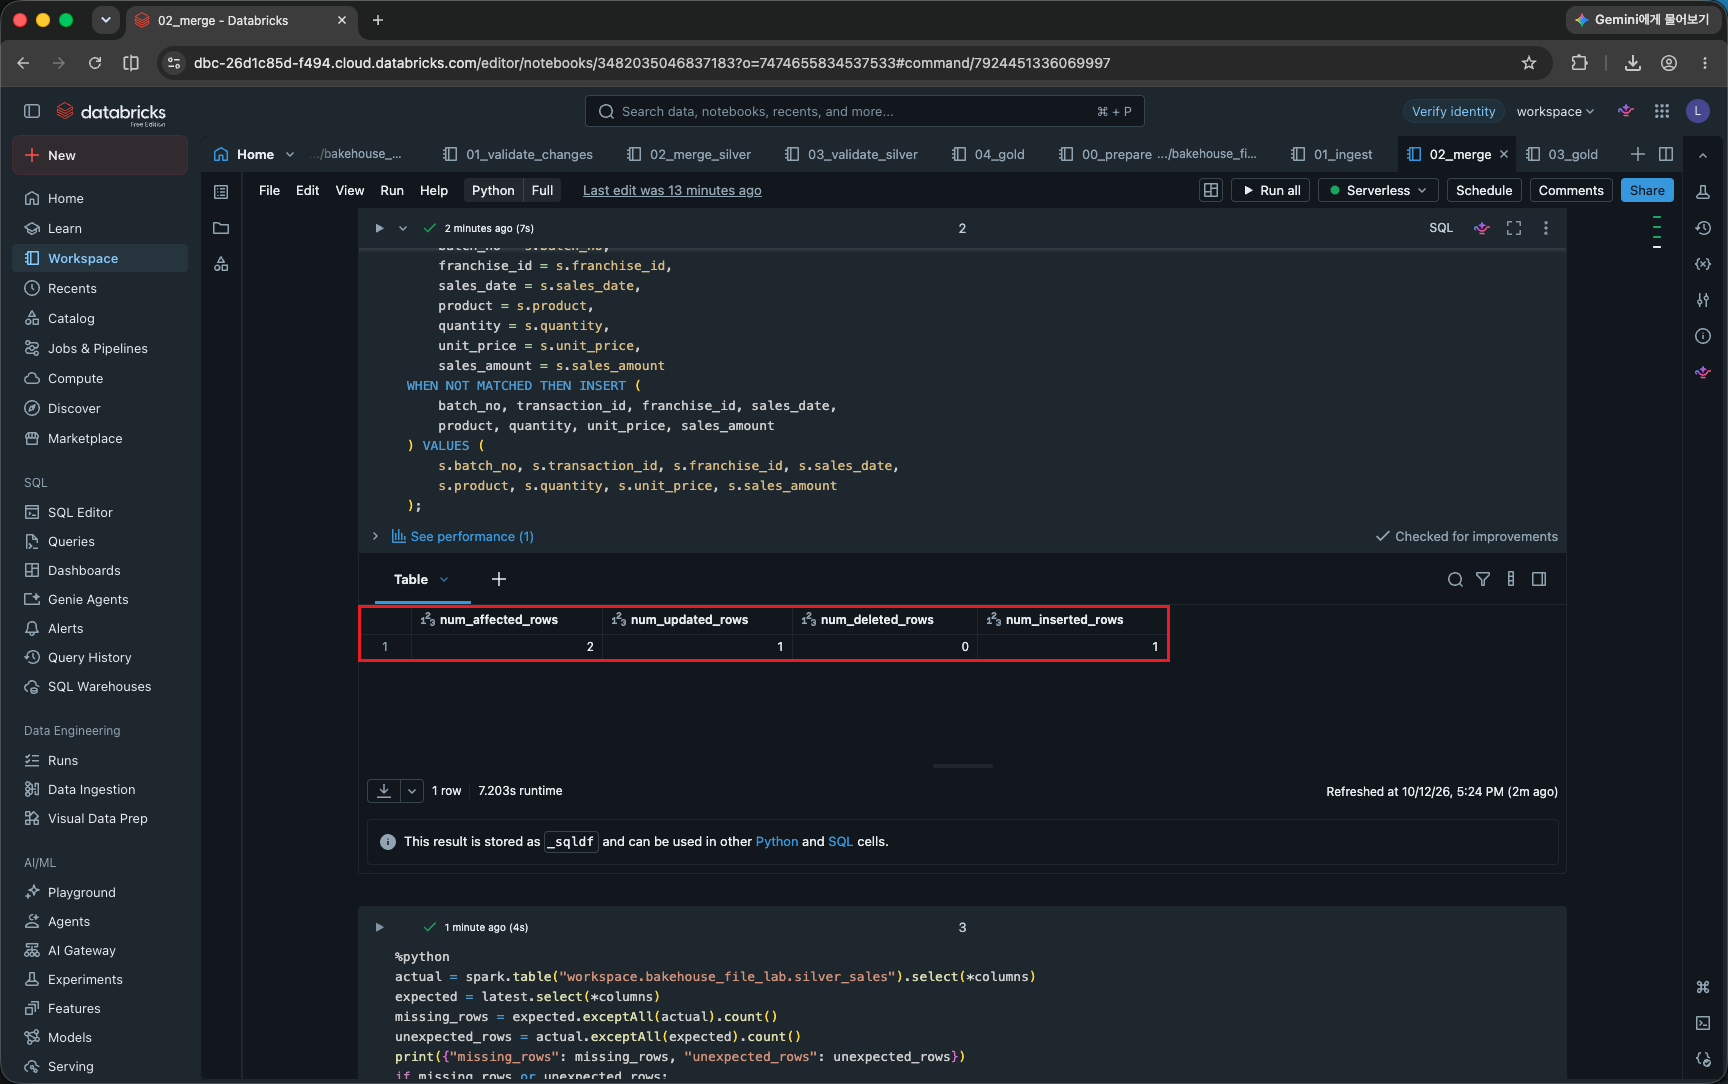Switch to the 01_ingest notebook tab
Viewport: 1728px width, 1084px height.
(x=1333, y=154)
